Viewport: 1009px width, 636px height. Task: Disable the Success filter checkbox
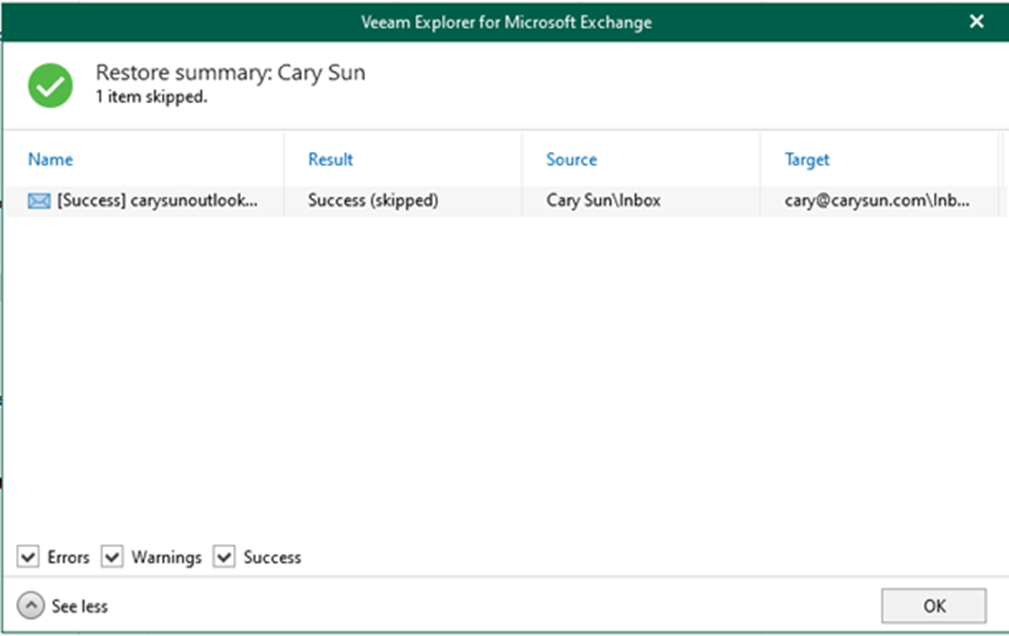(224, 556)
